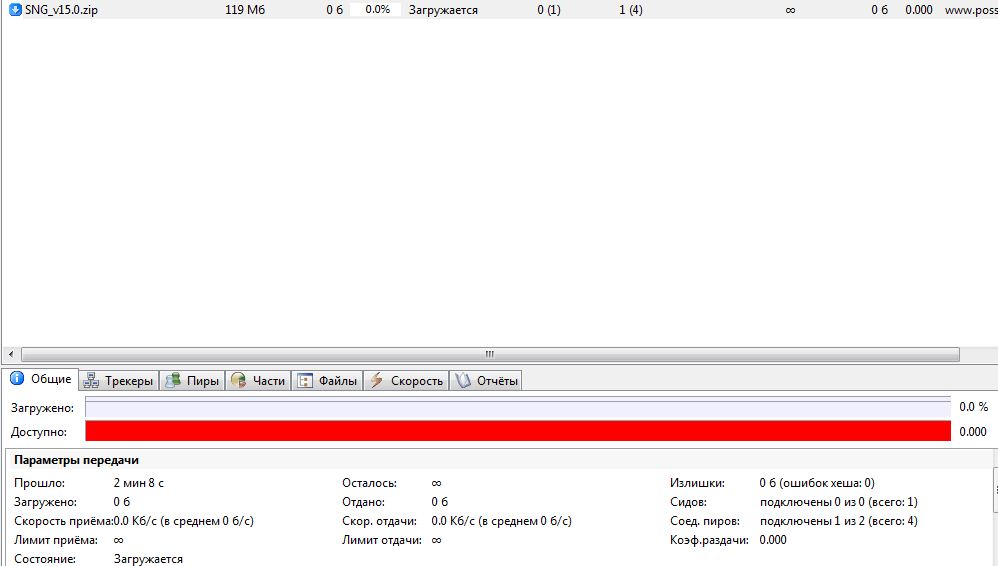This screenshot has height=566, width=998.
Task: Click the Трекеры network icon
Action: coord(91,381)
